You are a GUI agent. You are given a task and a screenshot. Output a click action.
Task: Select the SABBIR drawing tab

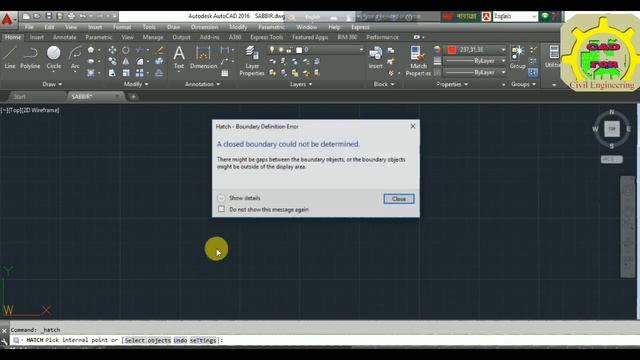82,97
